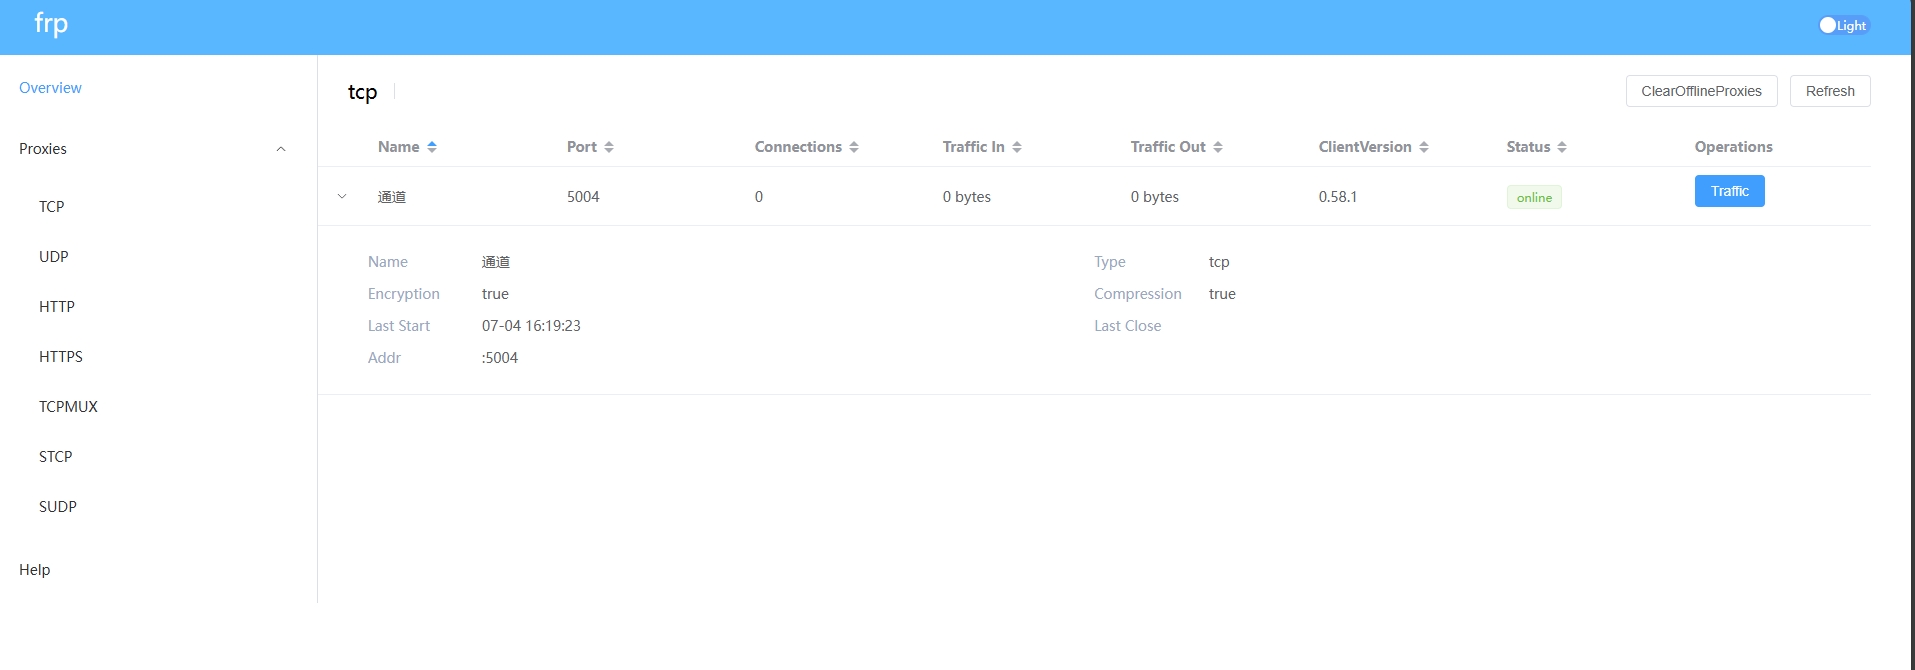Toggle the Light theme switch

tap(1843, 26)
